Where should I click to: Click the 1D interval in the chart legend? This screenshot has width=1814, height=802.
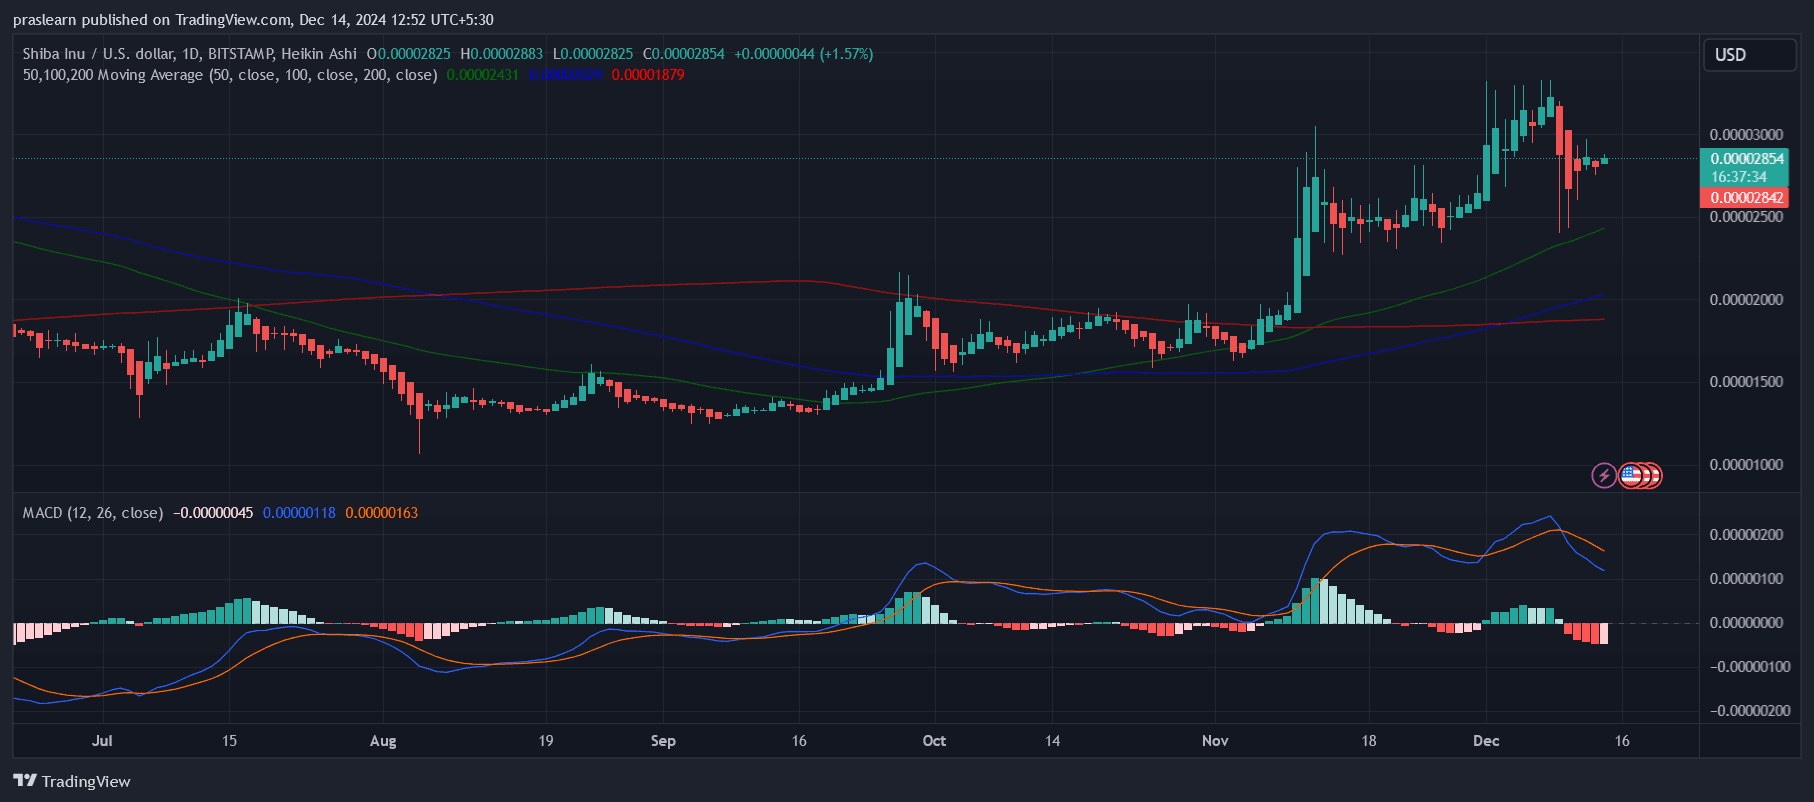[190, 54]
